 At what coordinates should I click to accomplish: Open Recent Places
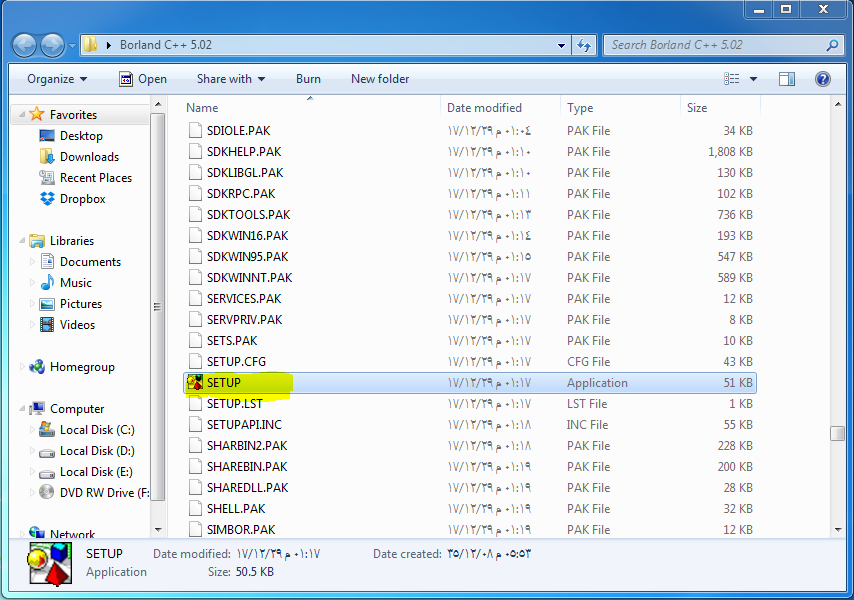tap(96, 178)
